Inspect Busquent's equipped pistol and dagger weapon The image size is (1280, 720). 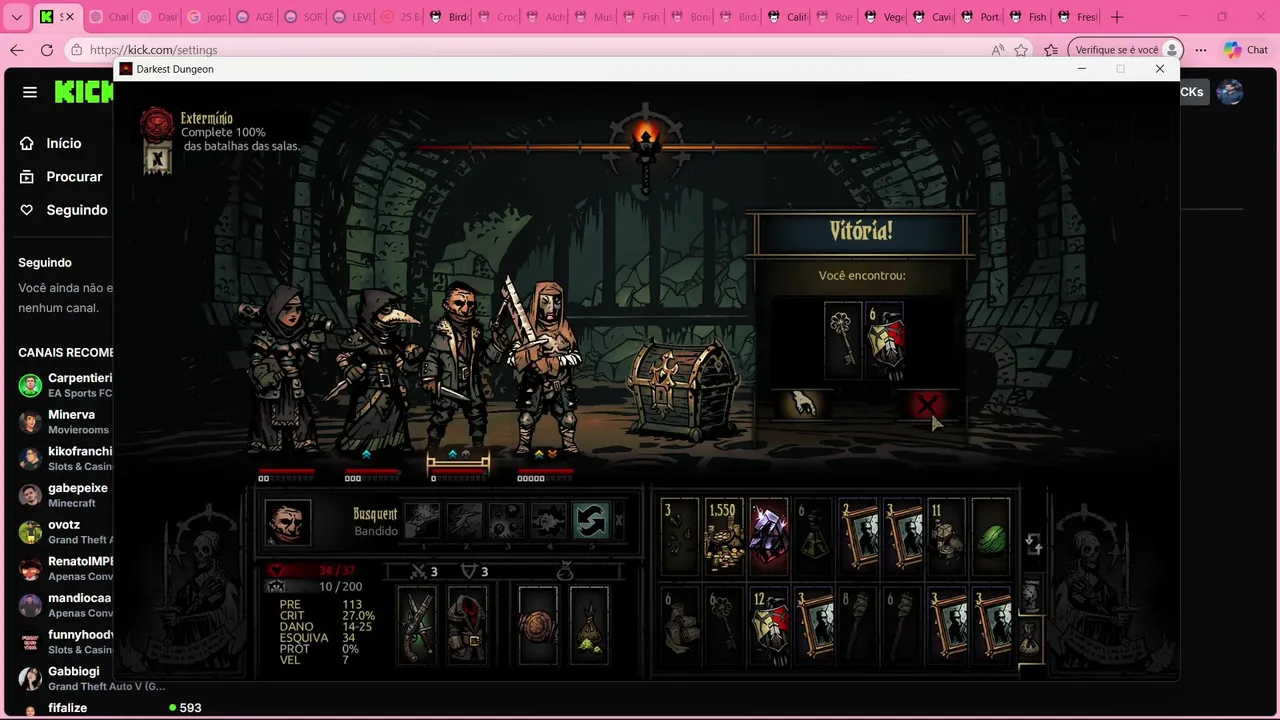417,626
